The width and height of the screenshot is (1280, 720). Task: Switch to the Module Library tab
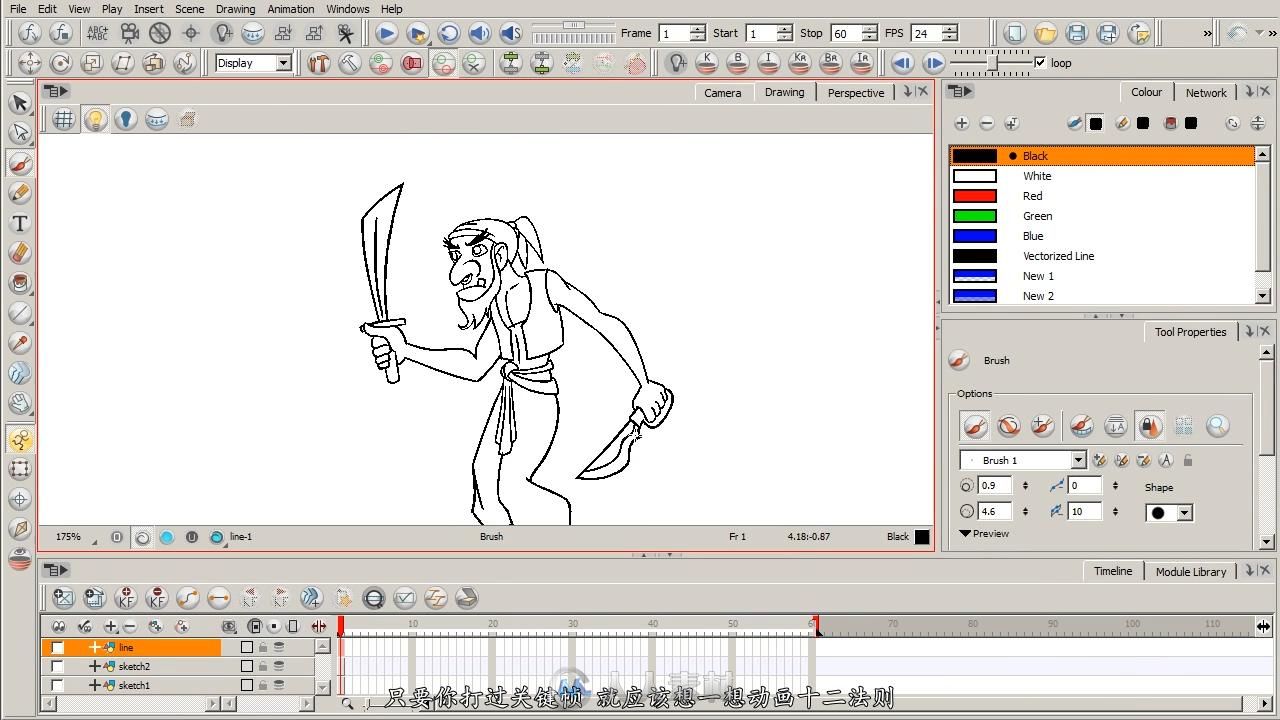[1190, 571]
